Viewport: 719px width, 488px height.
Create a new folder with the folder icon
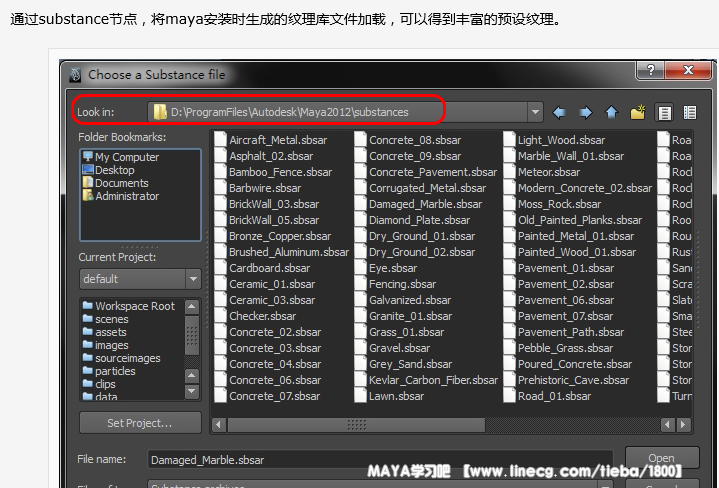click(x=638, y=112)
